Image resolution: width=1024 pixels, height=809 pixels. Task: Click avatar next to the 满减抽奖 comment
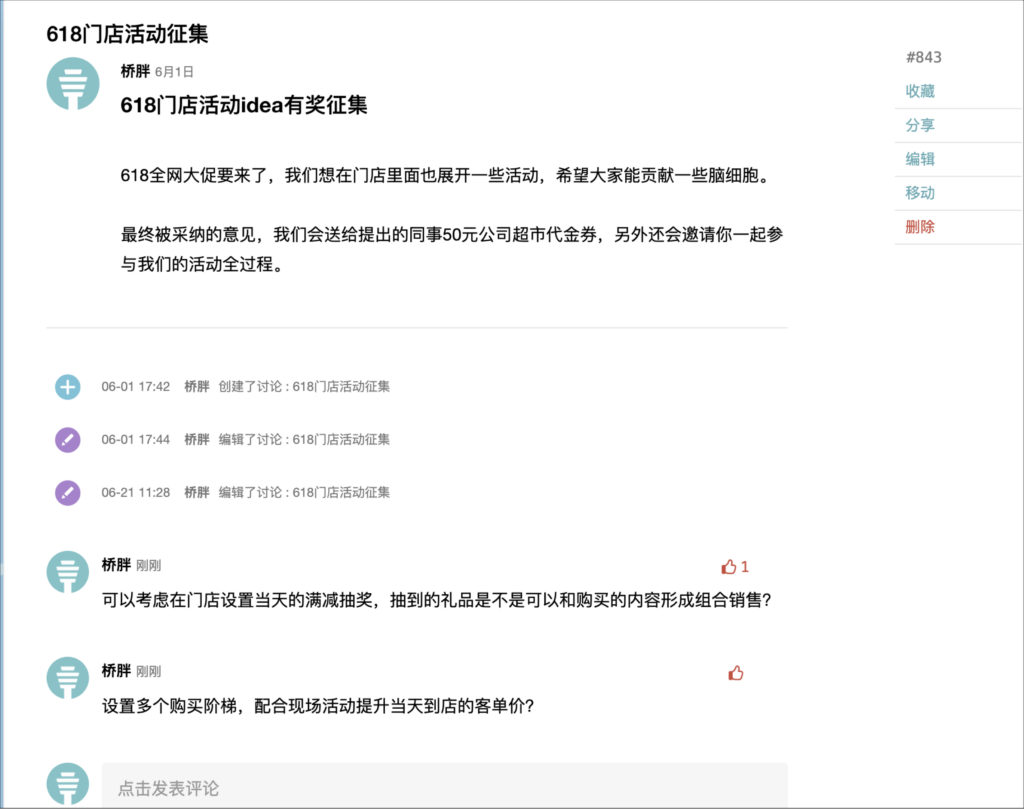73,573
